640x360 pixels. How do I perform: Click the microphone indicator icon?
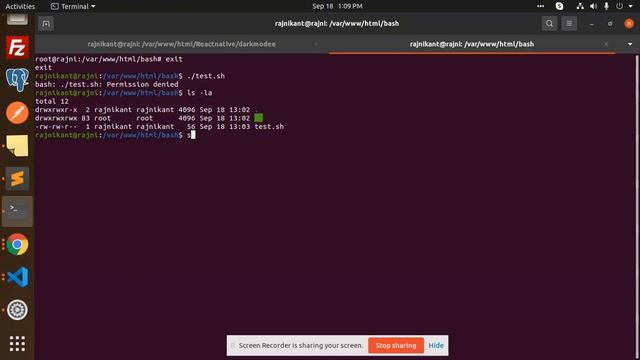(x=606, y=6)
